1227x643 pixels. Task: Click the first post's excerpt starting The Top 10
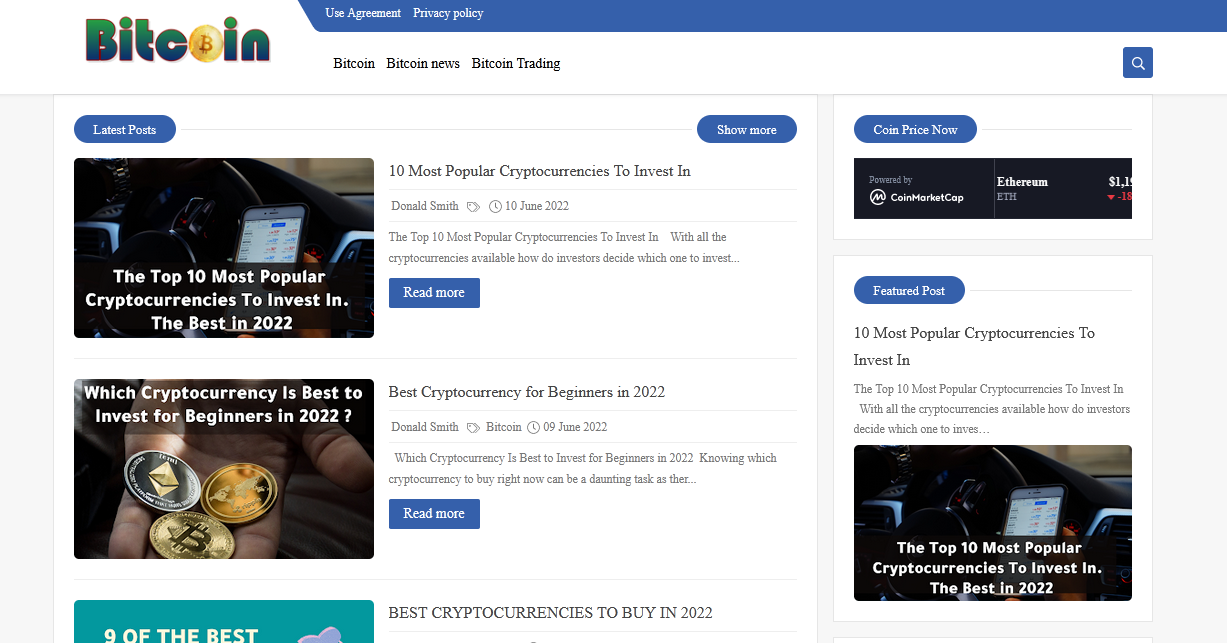pos(564,247)
